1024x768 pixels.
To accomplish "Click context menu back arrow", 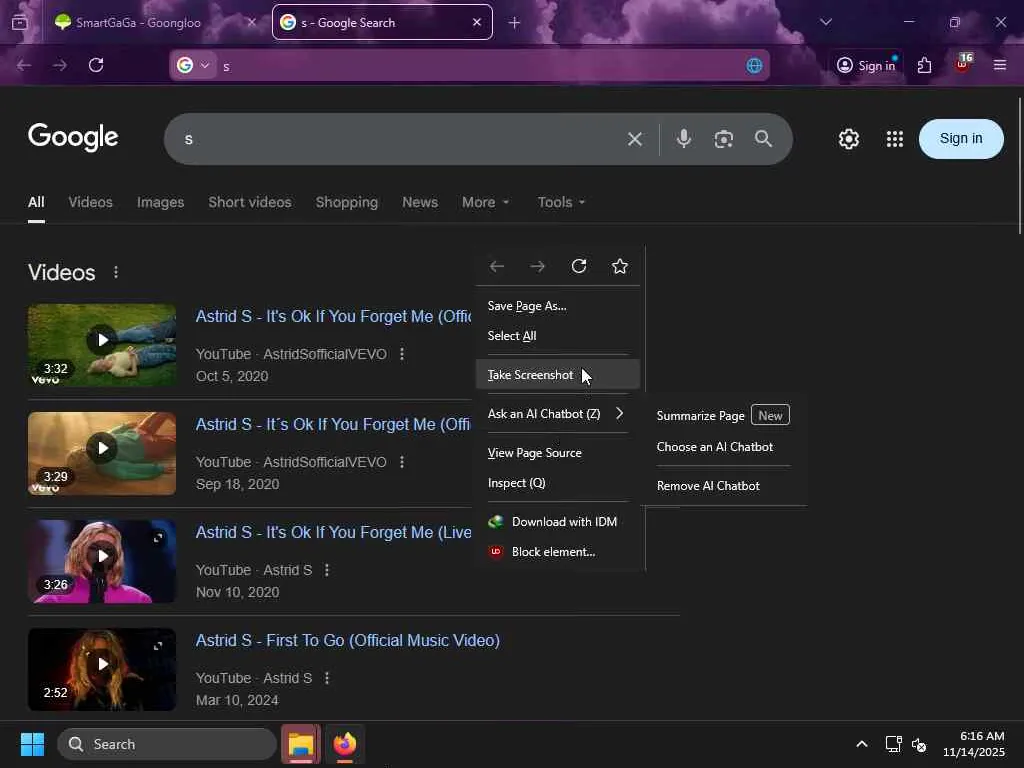I will [x=497, y=266].
